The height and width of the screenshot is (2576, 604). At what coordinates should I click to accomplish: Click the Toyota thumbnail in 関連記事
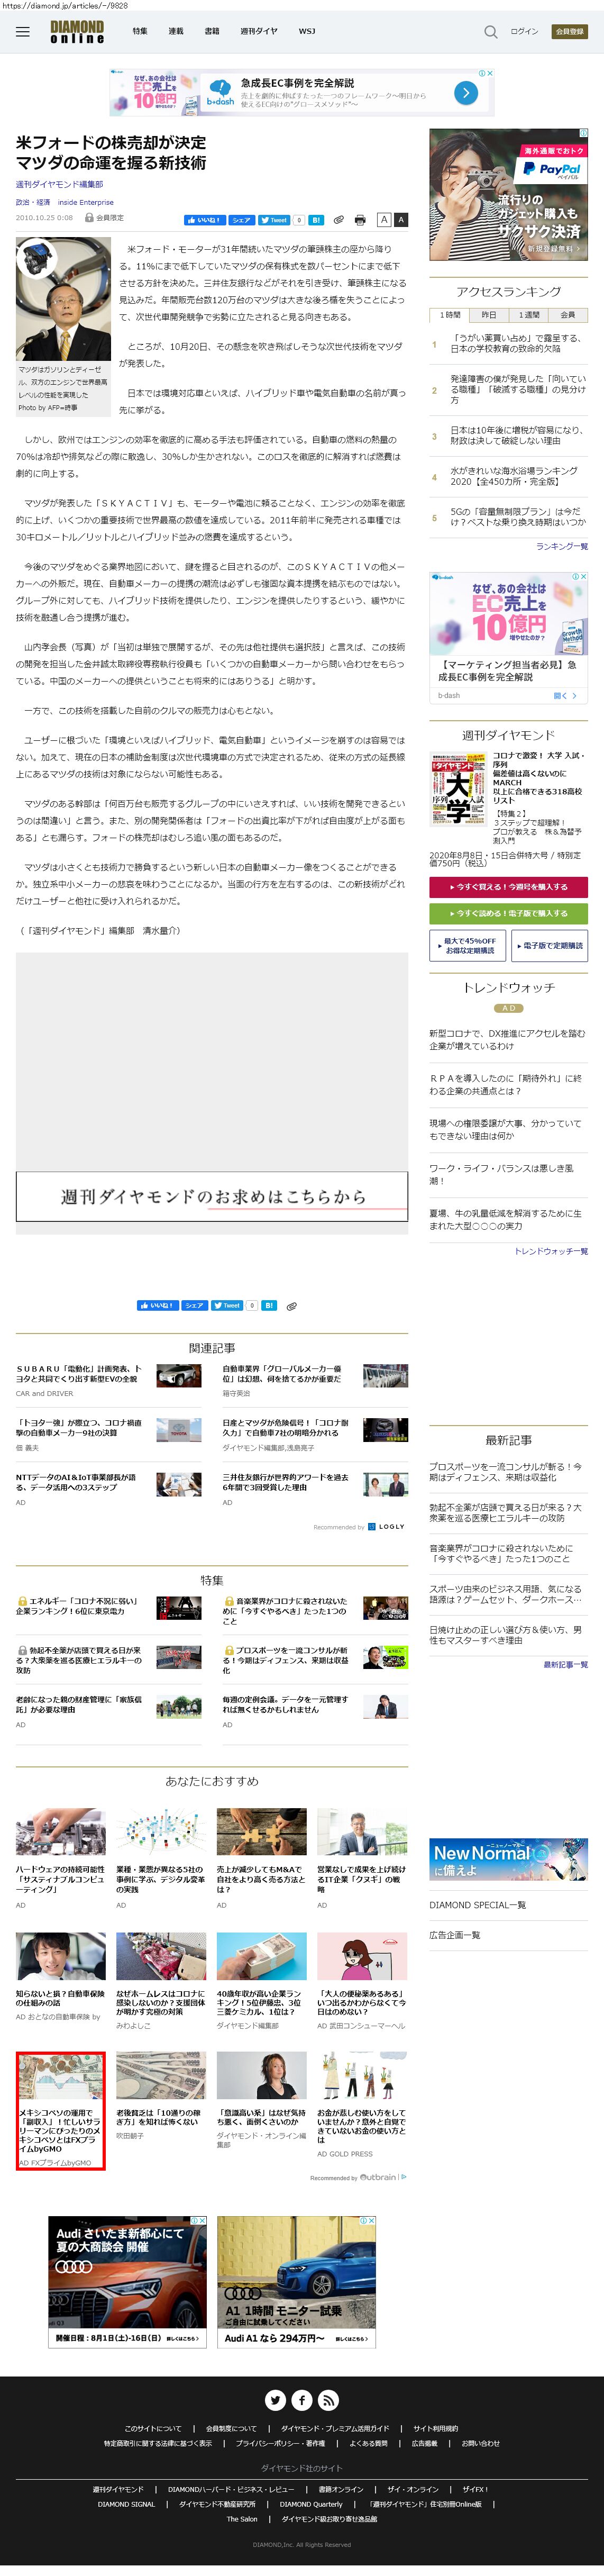(x=179, y=1429)
